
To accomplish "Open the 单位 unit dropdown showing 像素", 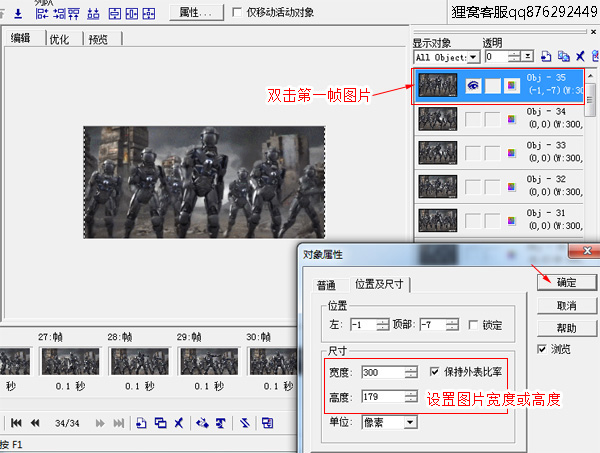I will pyautogui.click(x=410, y=422).
